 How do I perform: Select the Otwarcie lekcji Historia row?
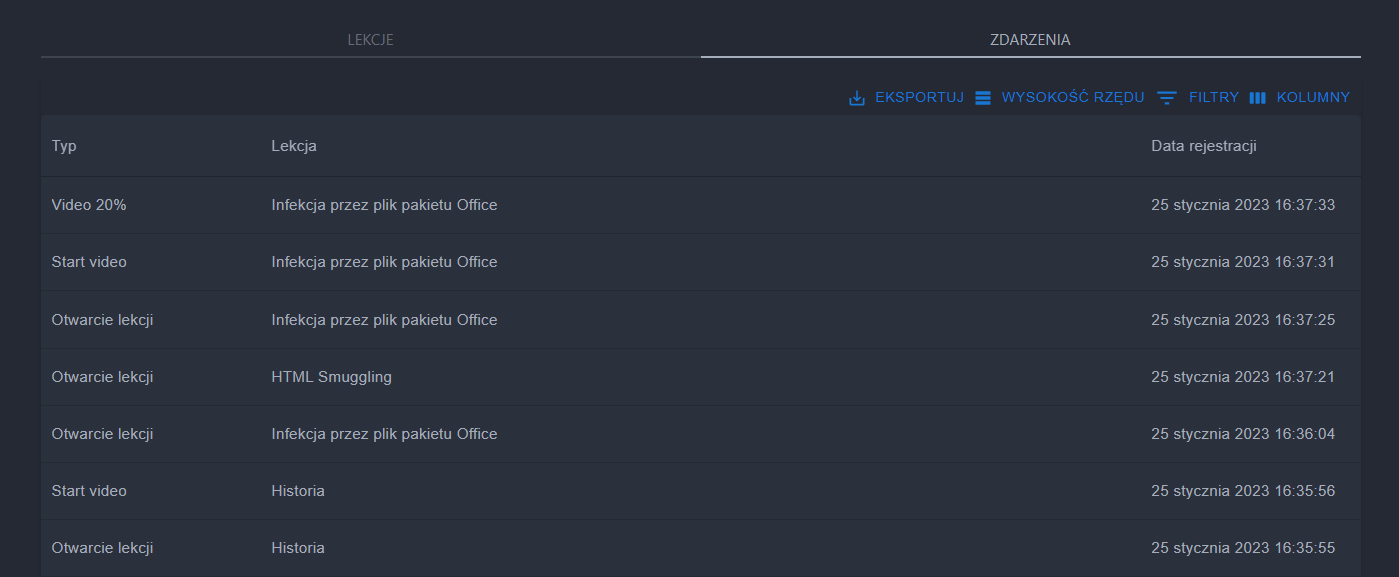pyautogui.click(x=102, y=548)
